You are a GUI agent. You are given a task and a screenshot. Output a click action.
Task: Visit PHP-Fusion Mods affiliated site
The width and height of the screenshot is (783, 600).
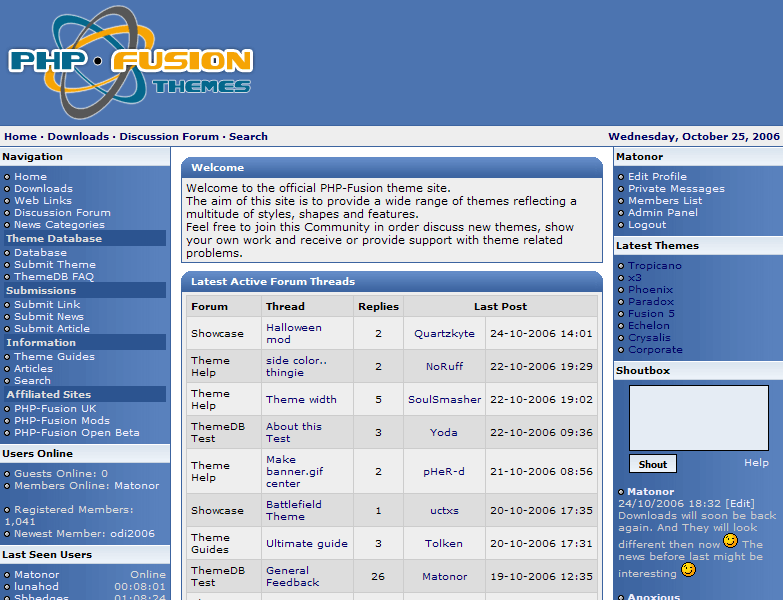pyautogui.click(x=62, y=420)
